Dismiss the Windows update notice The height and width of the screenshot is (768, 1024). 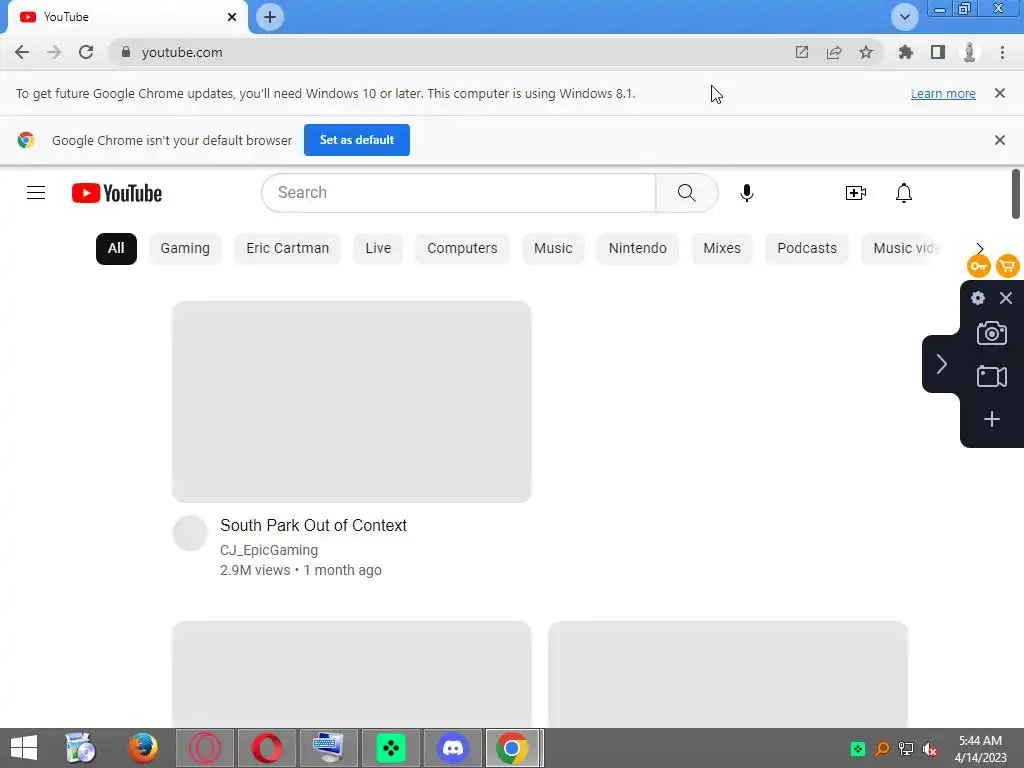999,93
